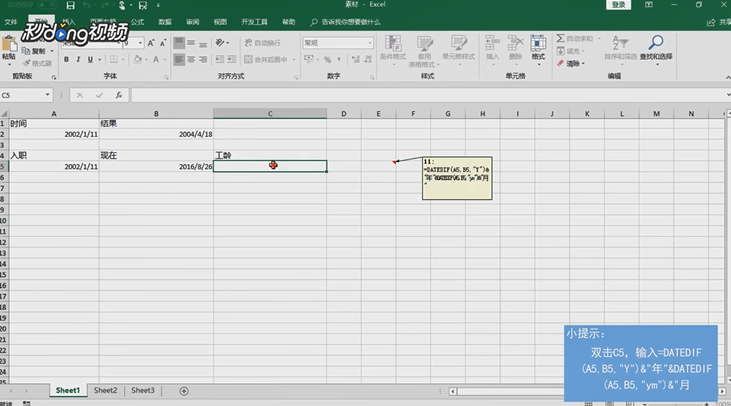Click the Delete cells (删除) icon
This screenshot has height=406, width=731.
[x=515, y=43]
